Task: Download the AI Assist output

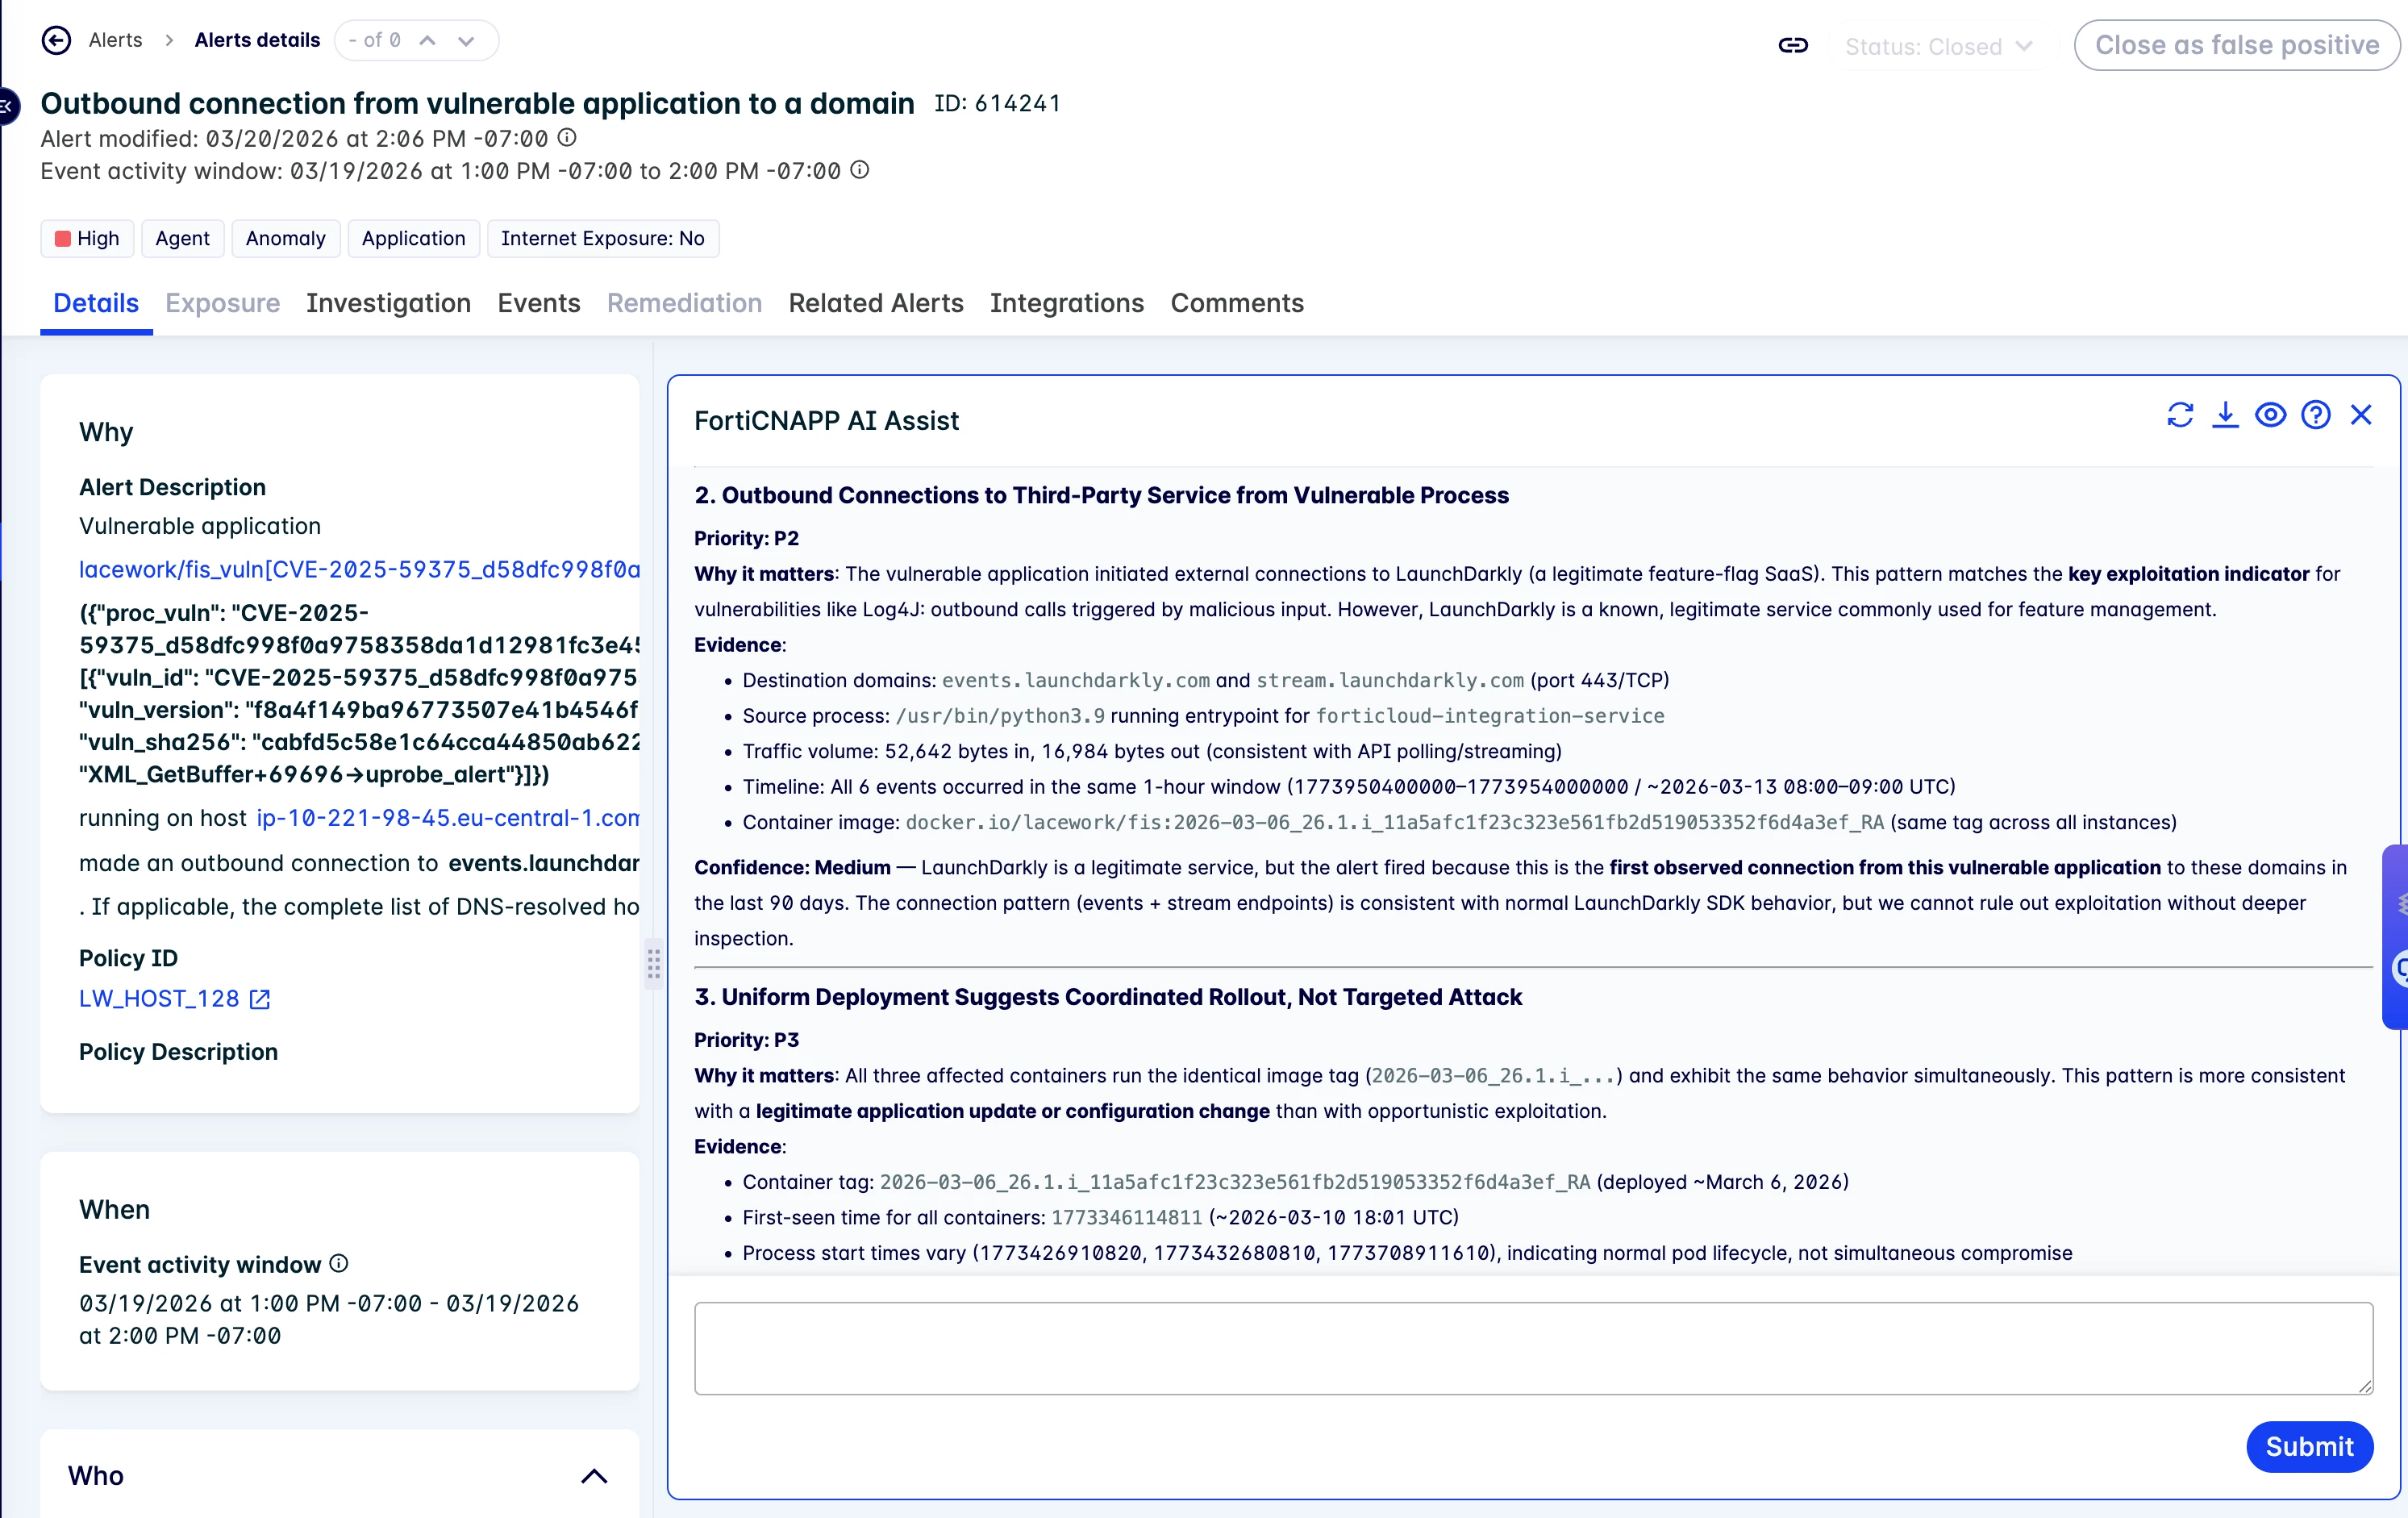Action: pos(2225,414)
